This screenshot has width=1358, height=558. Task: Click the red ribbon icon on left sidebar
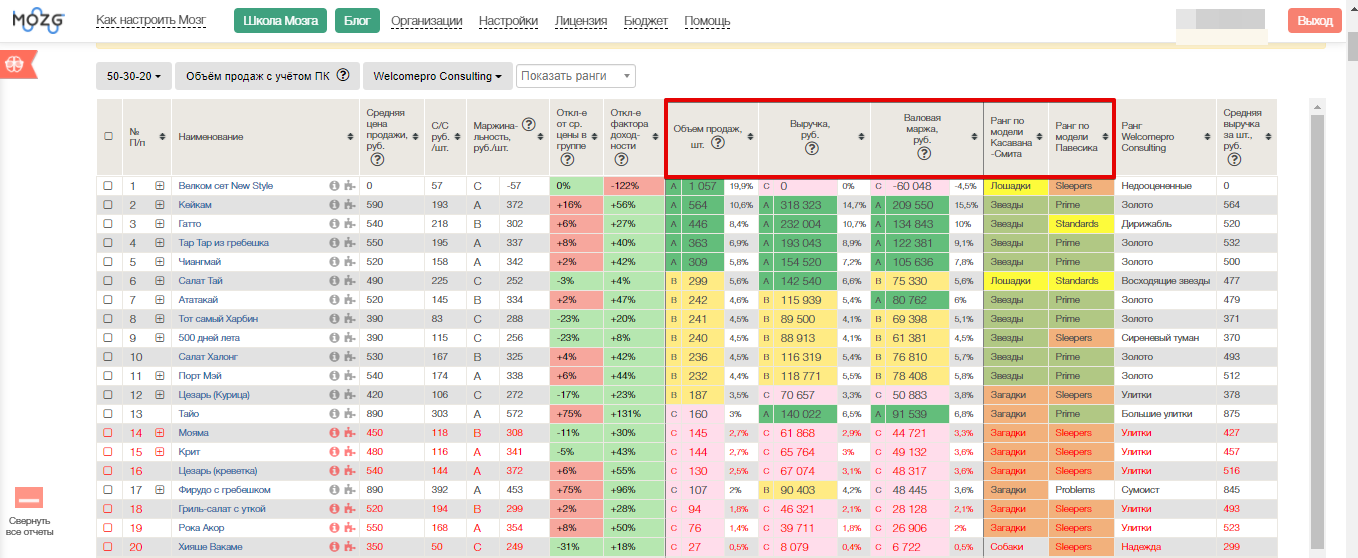coord(15,63)
